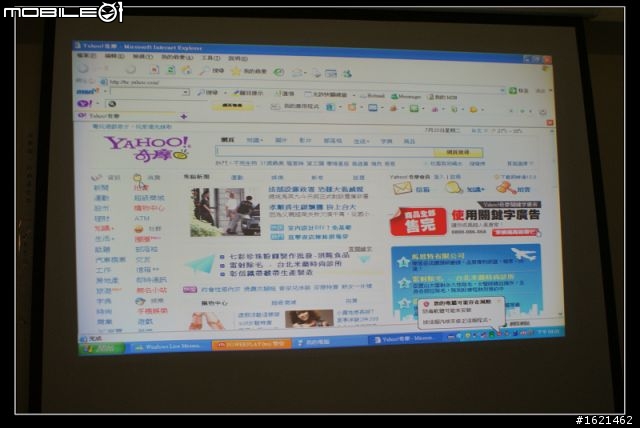Switch to Windows Live Messenger taskbar button
This screenshot has height=428, width=640.
point(167,346)
